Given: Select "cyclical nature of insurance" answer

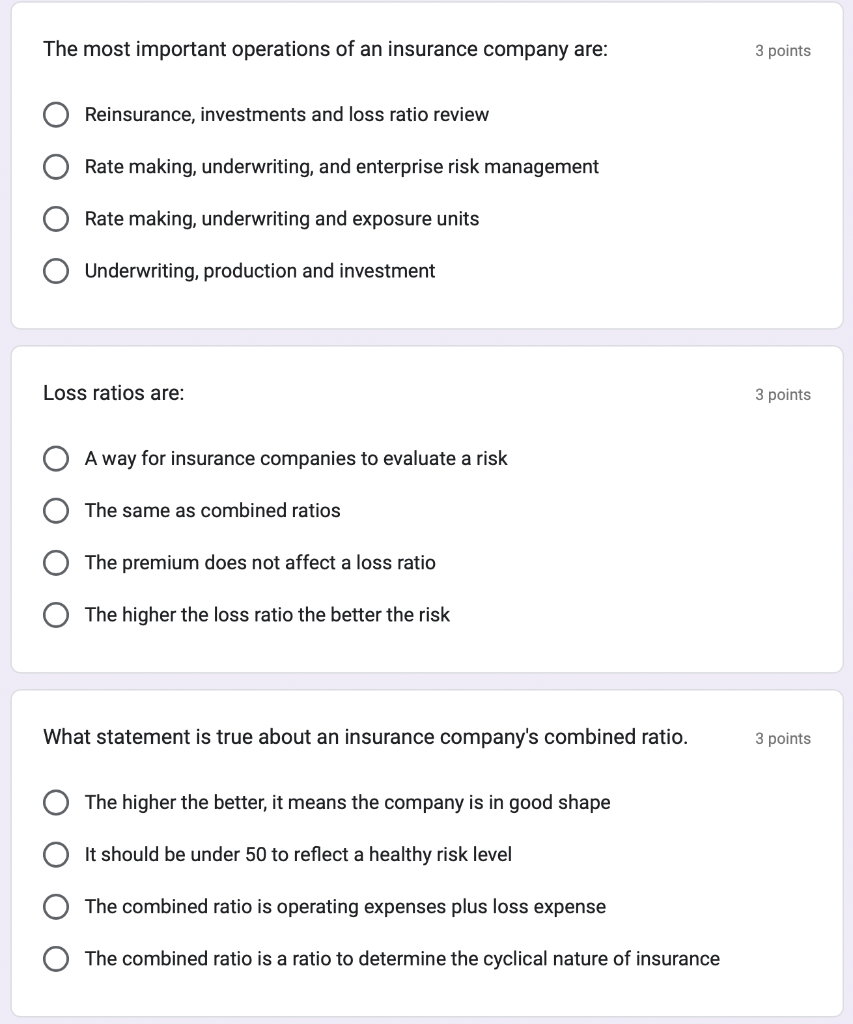Looking at the screenshot, I should click(57, 959).
